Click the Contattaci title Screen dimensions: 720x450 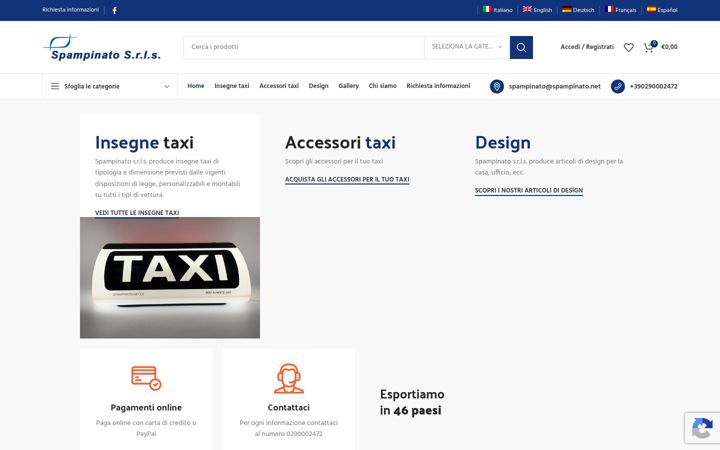click(x=289, y=408)
